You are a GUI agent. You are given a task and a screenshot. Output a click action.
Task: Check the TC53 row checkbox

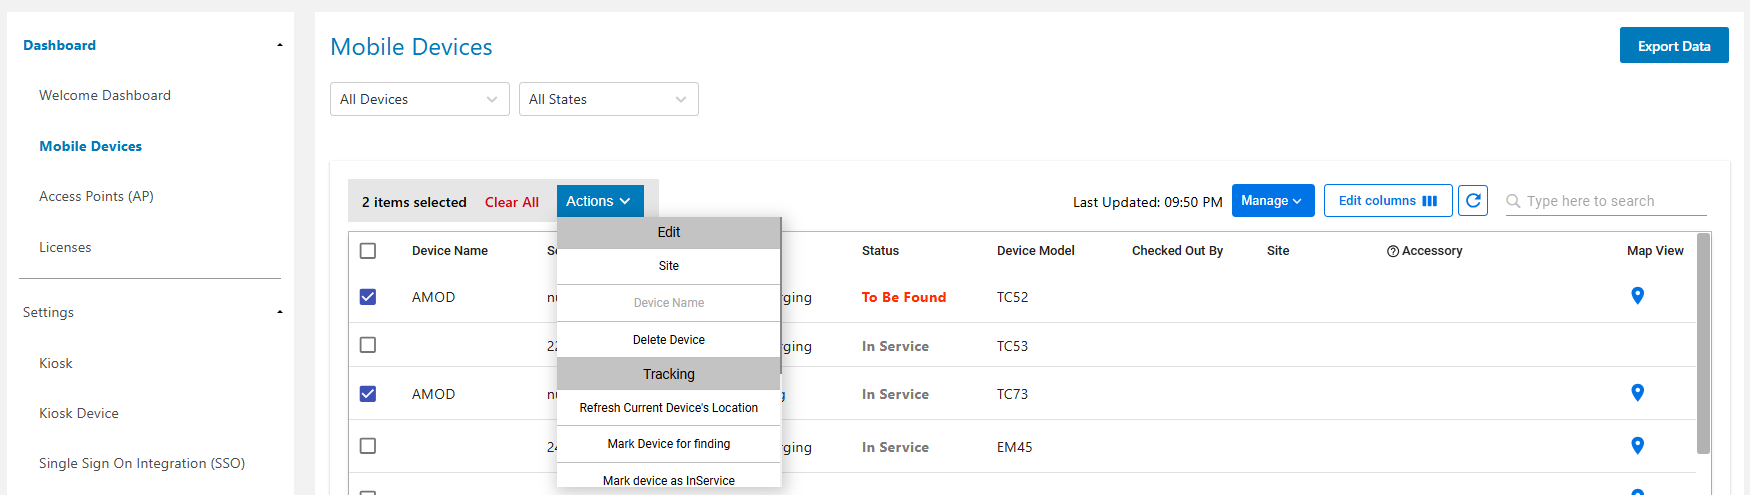coord(368,345)
